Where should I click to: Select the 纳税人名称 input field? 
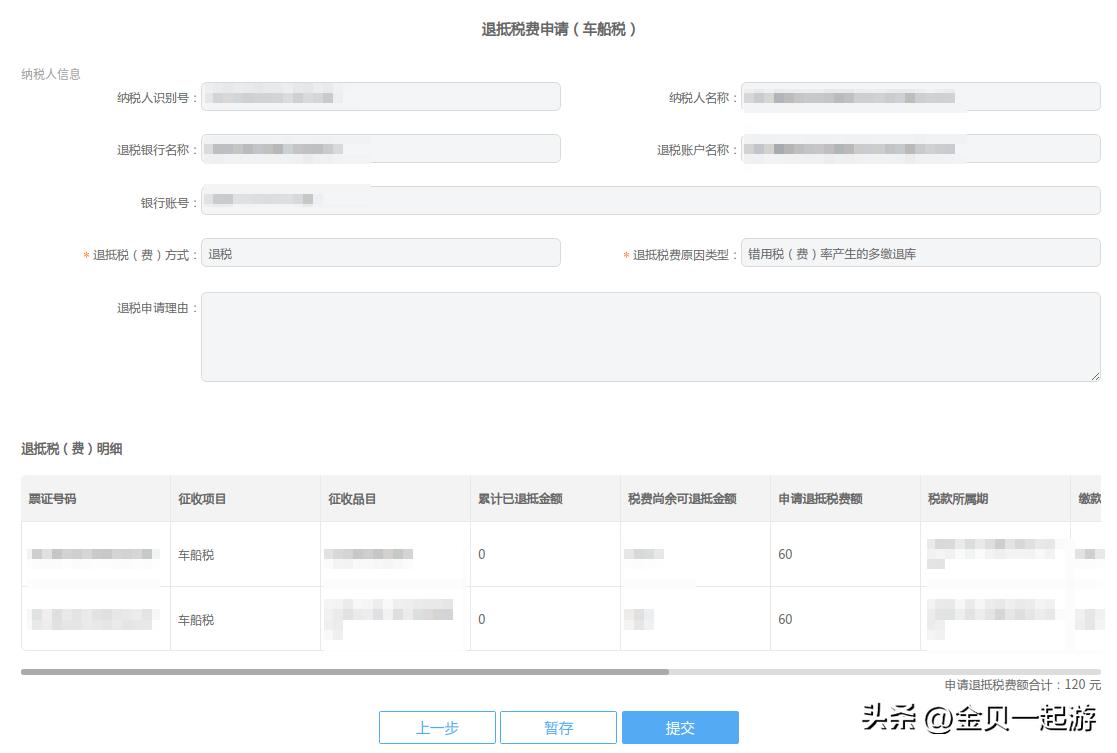920,96
